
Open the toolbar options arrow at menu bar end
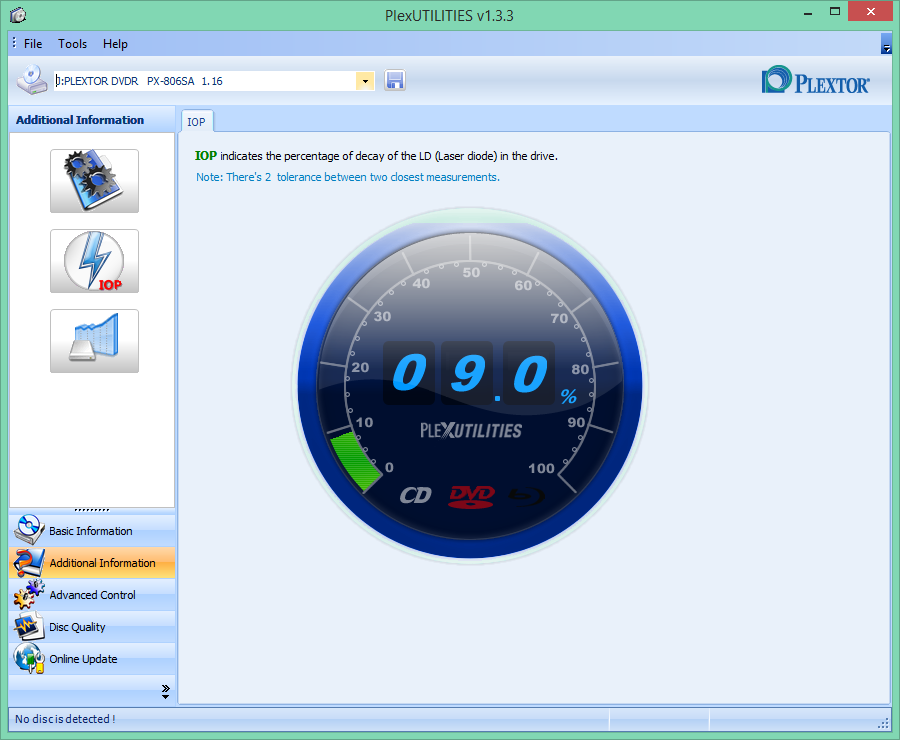[886, 44]
